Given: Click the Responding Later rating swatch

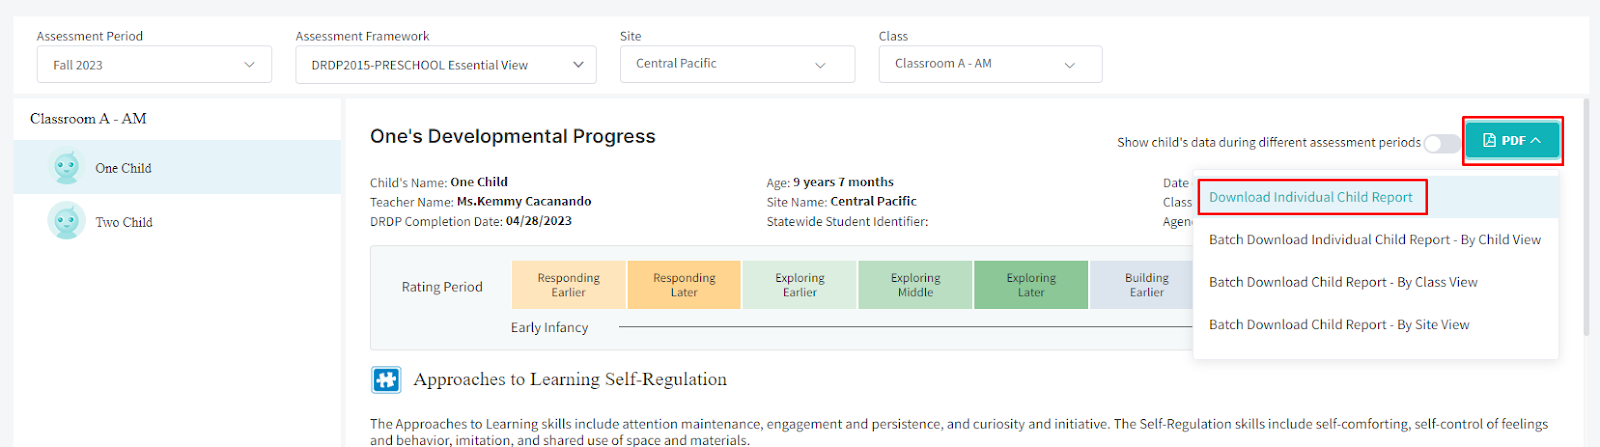Looking at the screenshot, I should click(x=684, y=285).
